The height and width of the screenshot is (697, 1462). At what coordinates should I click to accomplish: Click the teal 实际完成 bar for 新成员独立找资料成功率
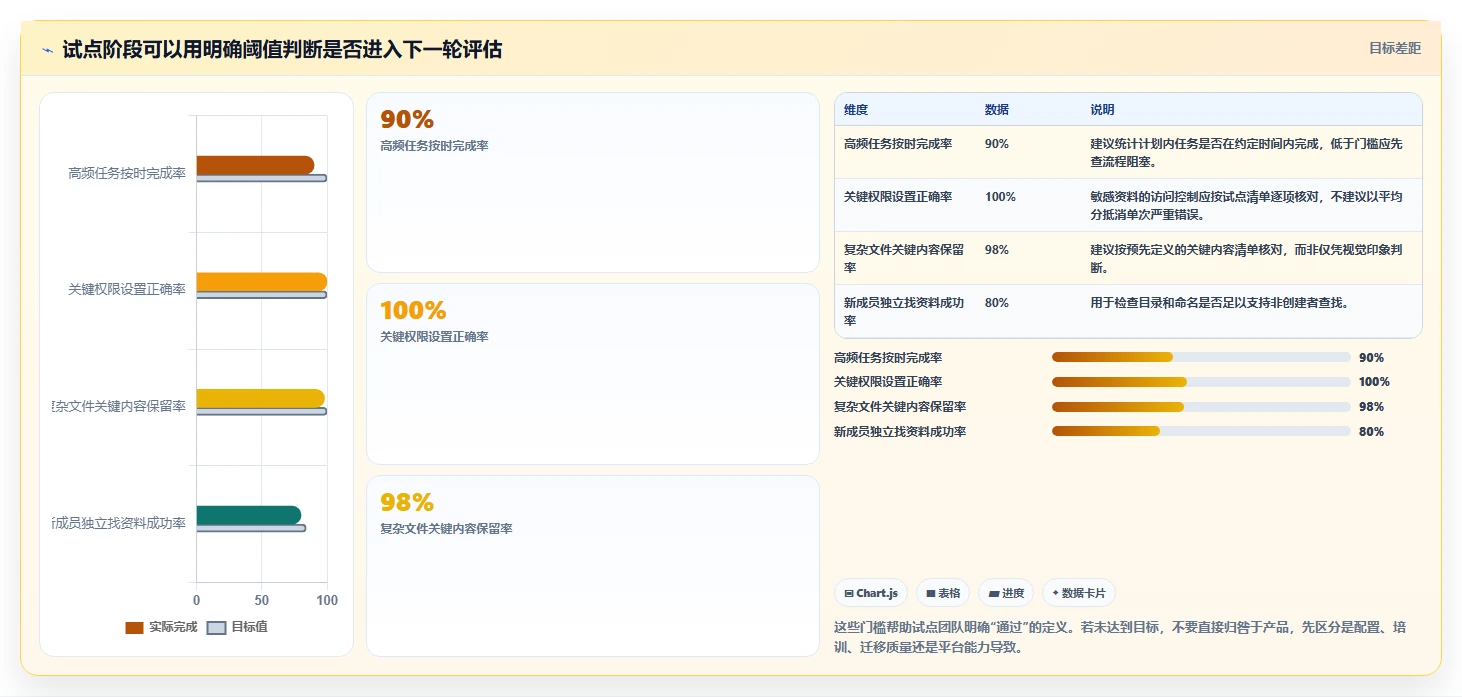(248, 515)
